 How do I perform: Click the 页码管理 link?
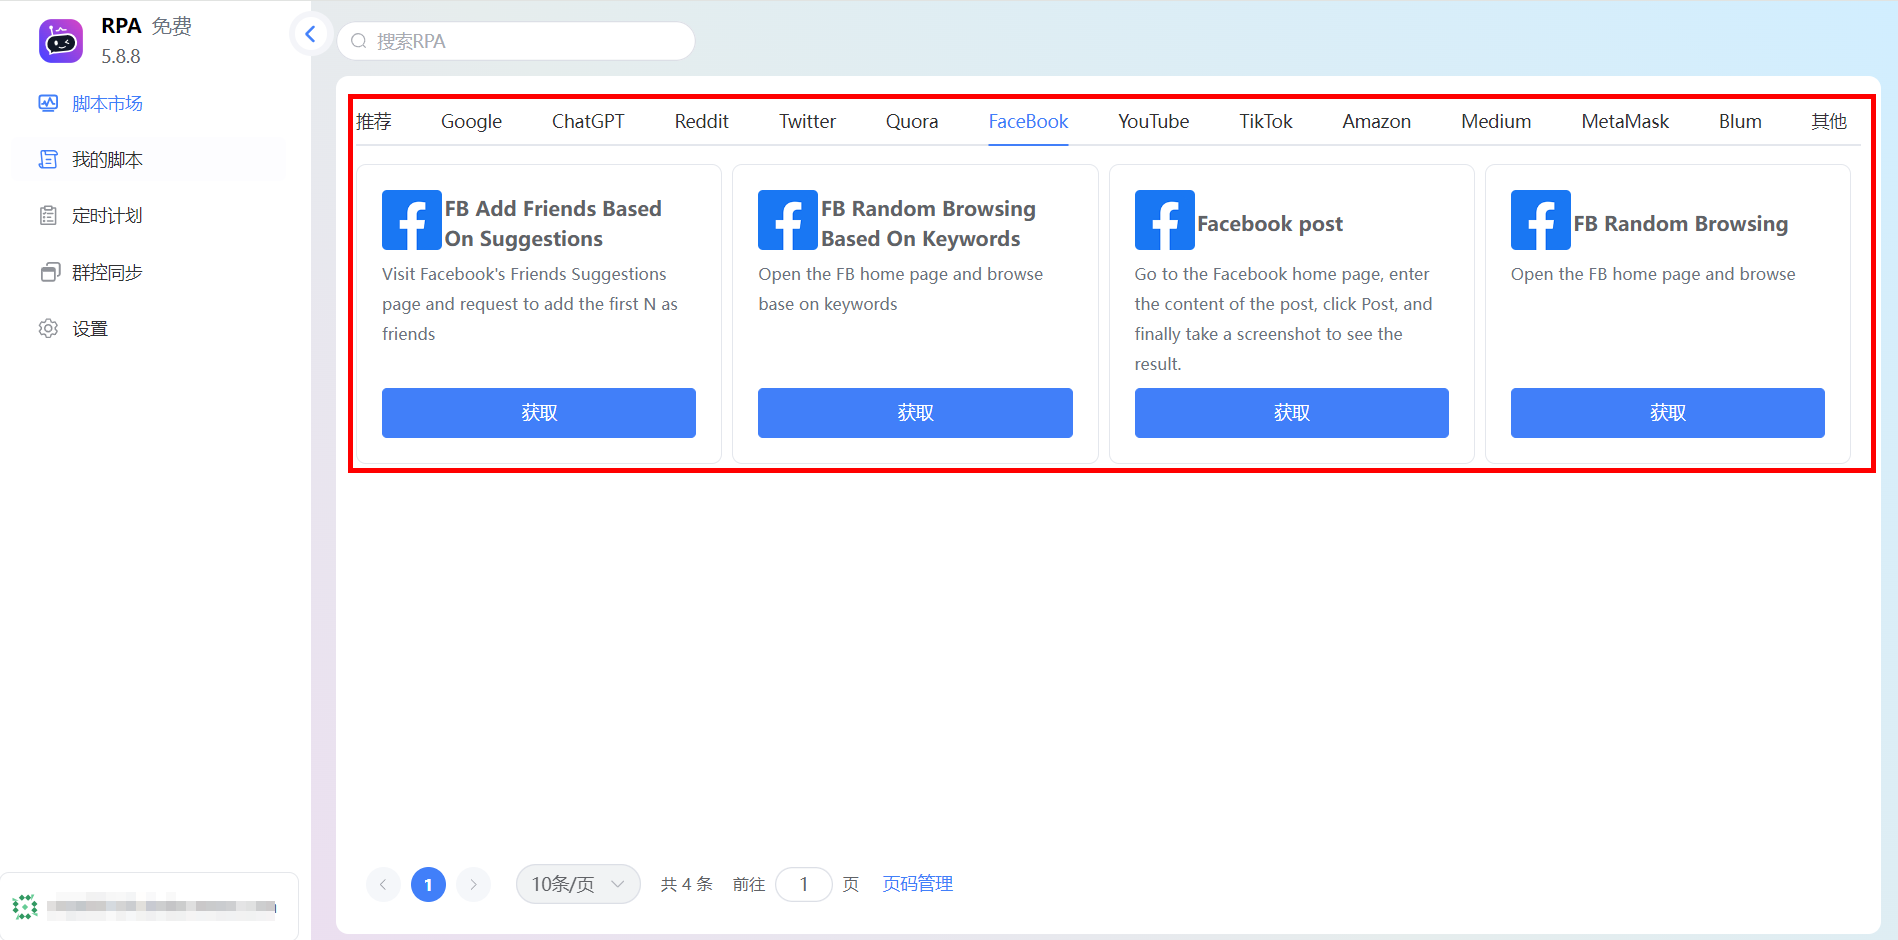tap(917, 884)
